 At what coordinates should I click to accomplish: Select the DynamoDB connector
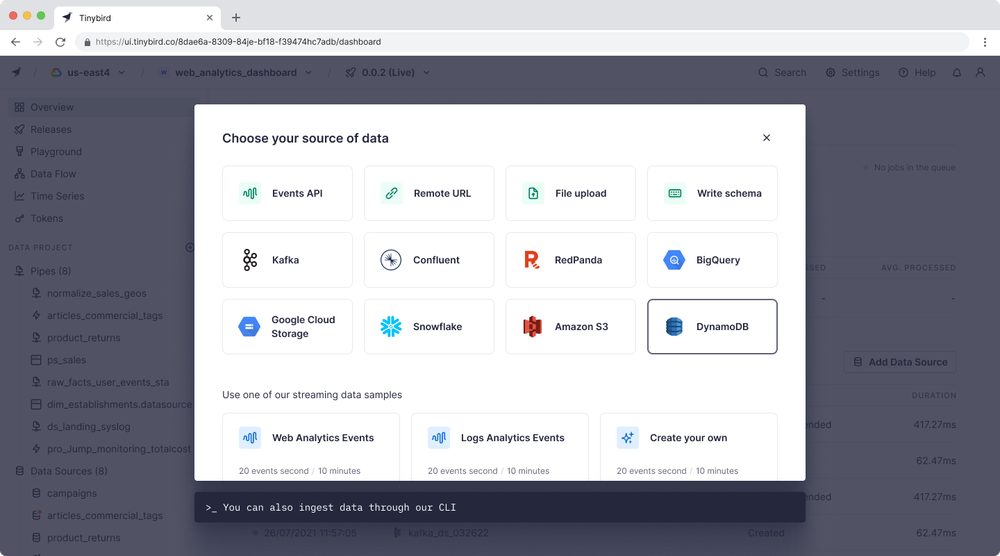pos(712,327)
